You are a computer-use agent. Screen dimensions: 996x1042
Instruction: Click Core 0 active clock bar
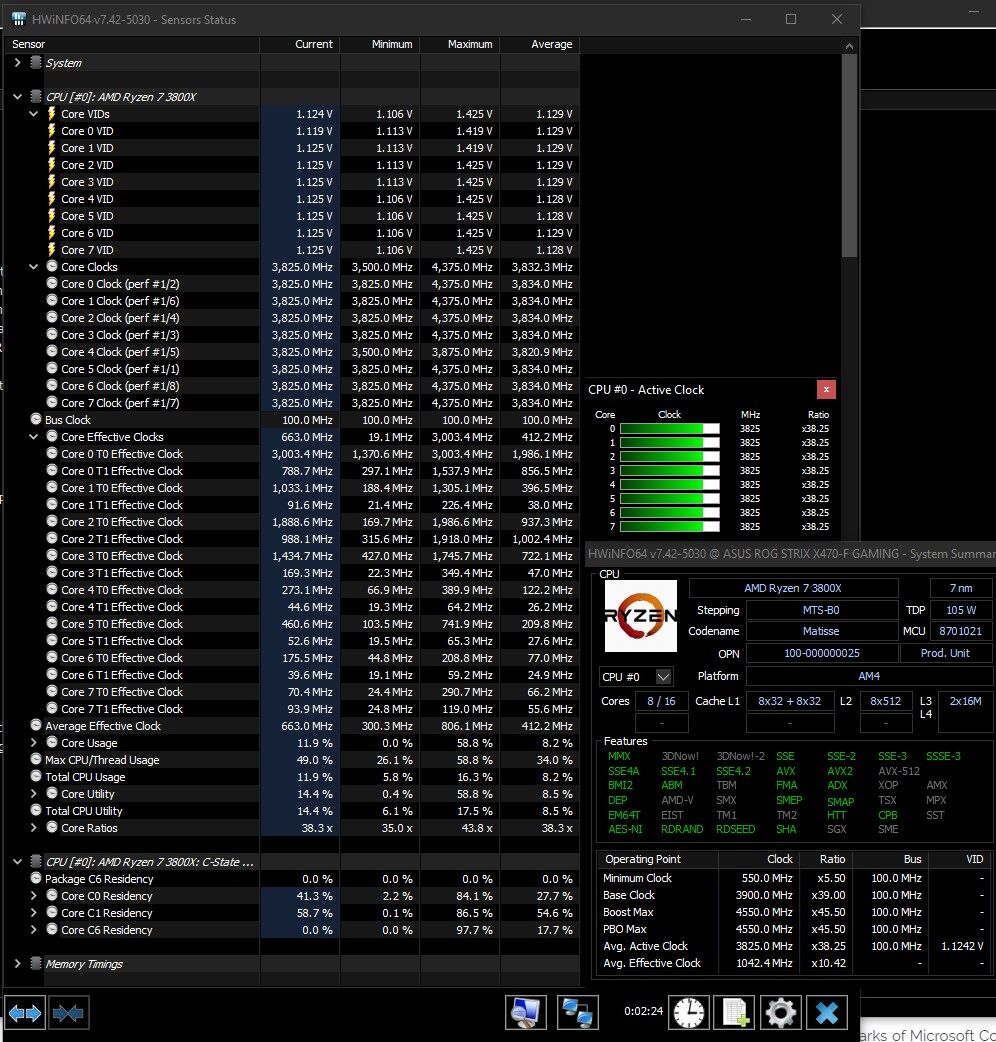[669, 429]
